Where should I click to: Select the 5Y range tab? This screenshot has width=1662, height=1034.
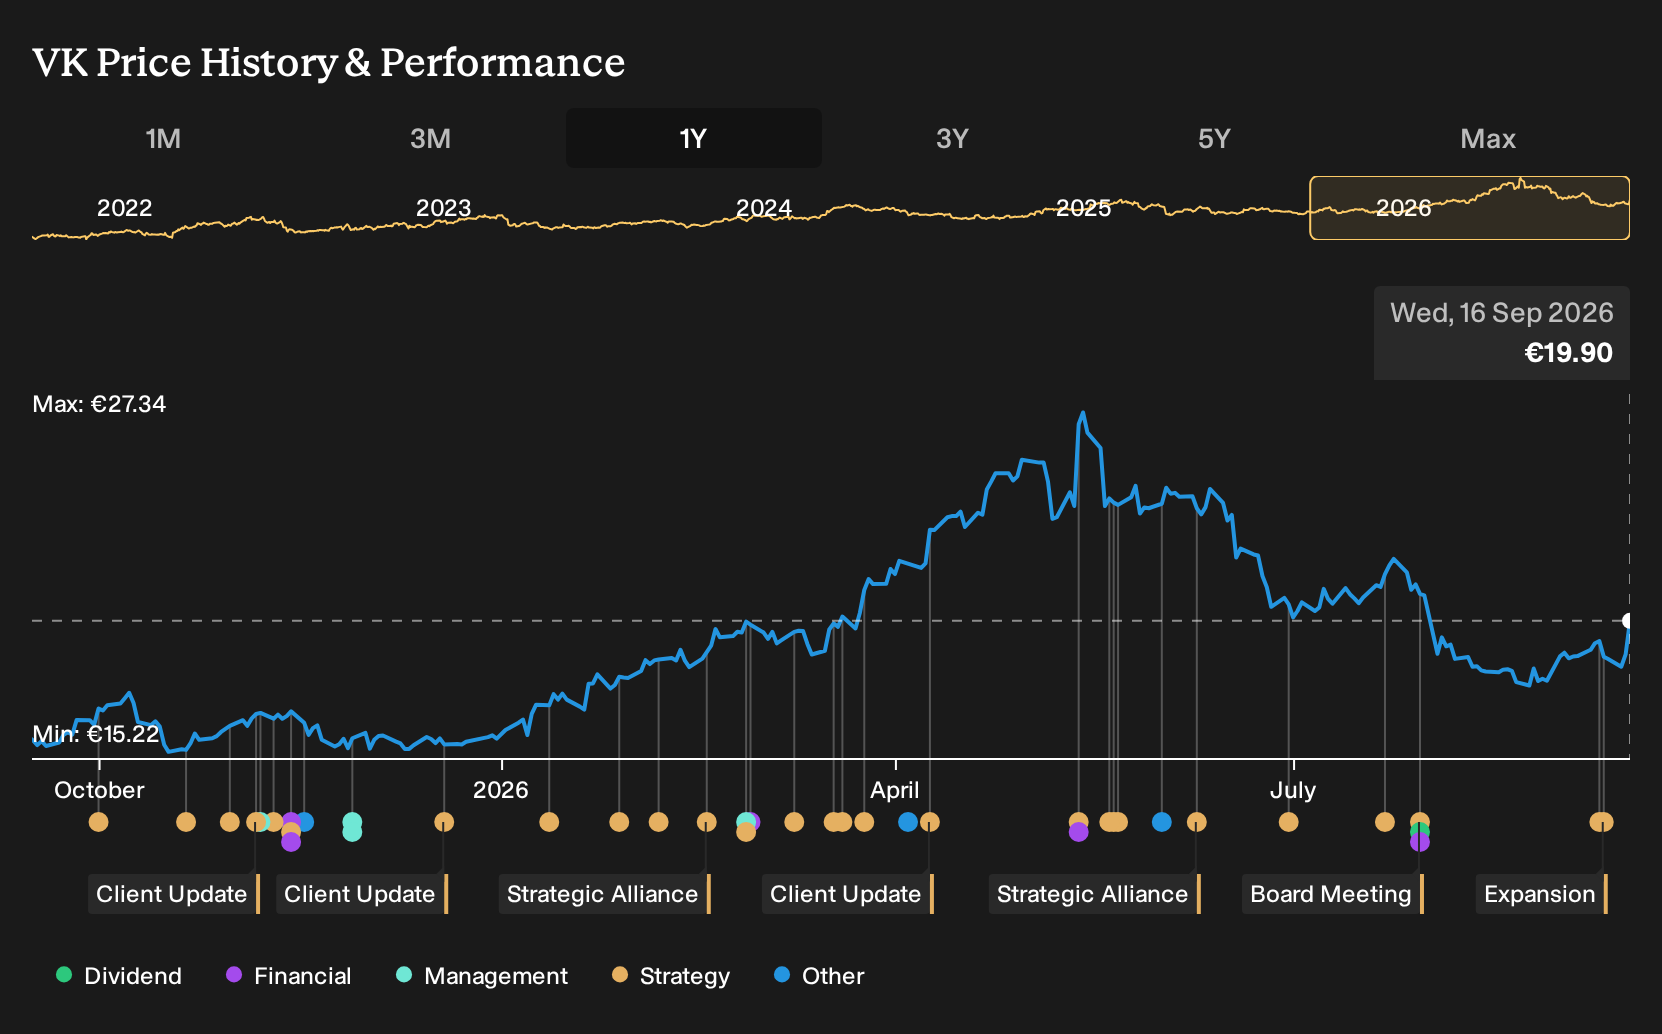(x=1214, y=138)
